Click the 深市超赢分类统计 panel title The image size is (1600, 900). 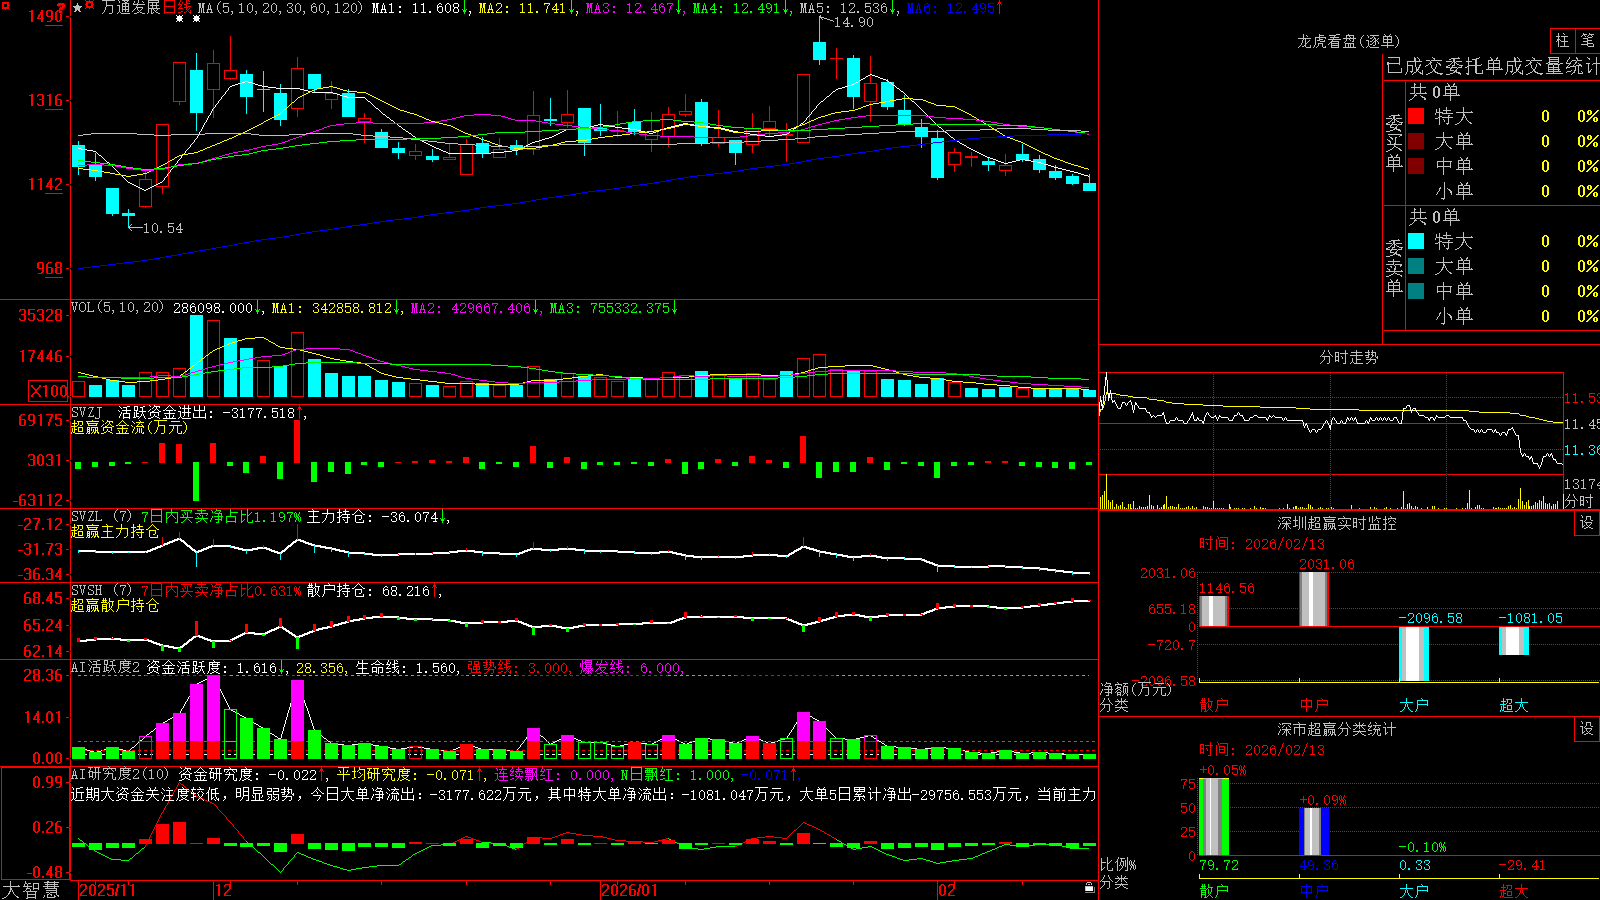[x=1337, y=729]
